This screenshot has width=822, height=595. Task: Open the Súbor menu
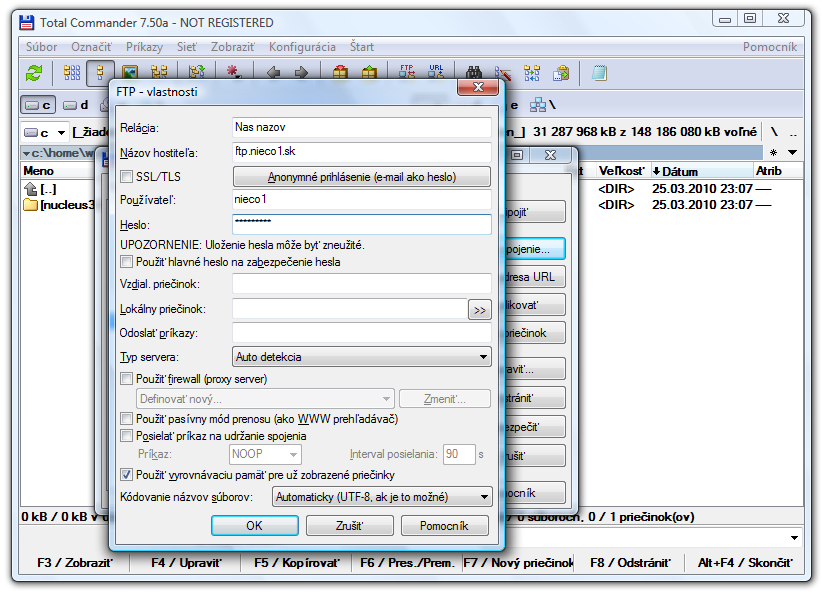[41, 47]
